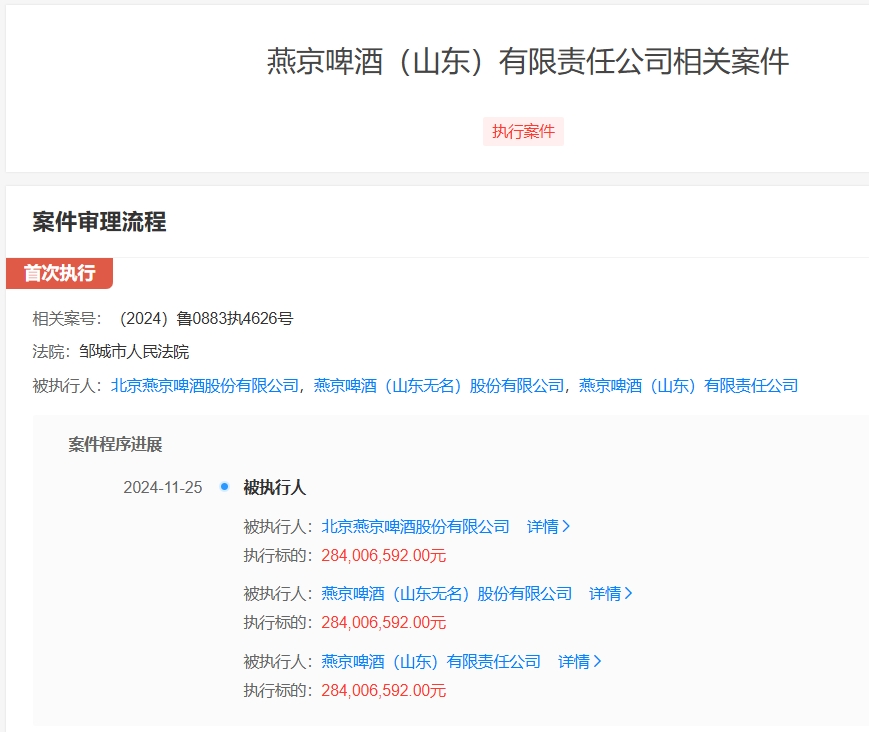Click the 284,006,592.00元 amount for 燕京啤酒（山东）有限责任公司
The width and height of the screenshot is (869, 732).
pos(384,690)
